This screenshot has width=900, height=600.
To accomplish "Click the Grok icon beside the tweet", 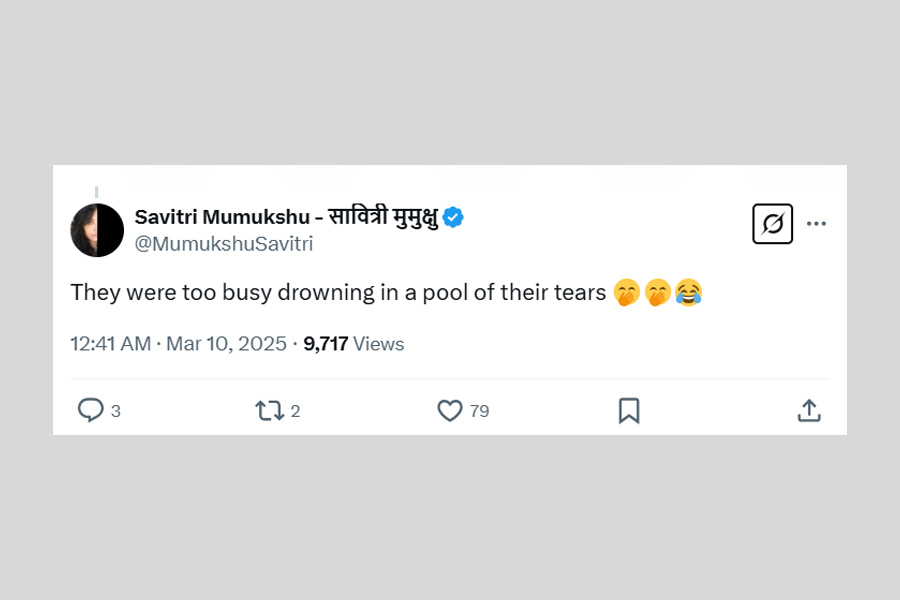I will click(x=772, y=224).
